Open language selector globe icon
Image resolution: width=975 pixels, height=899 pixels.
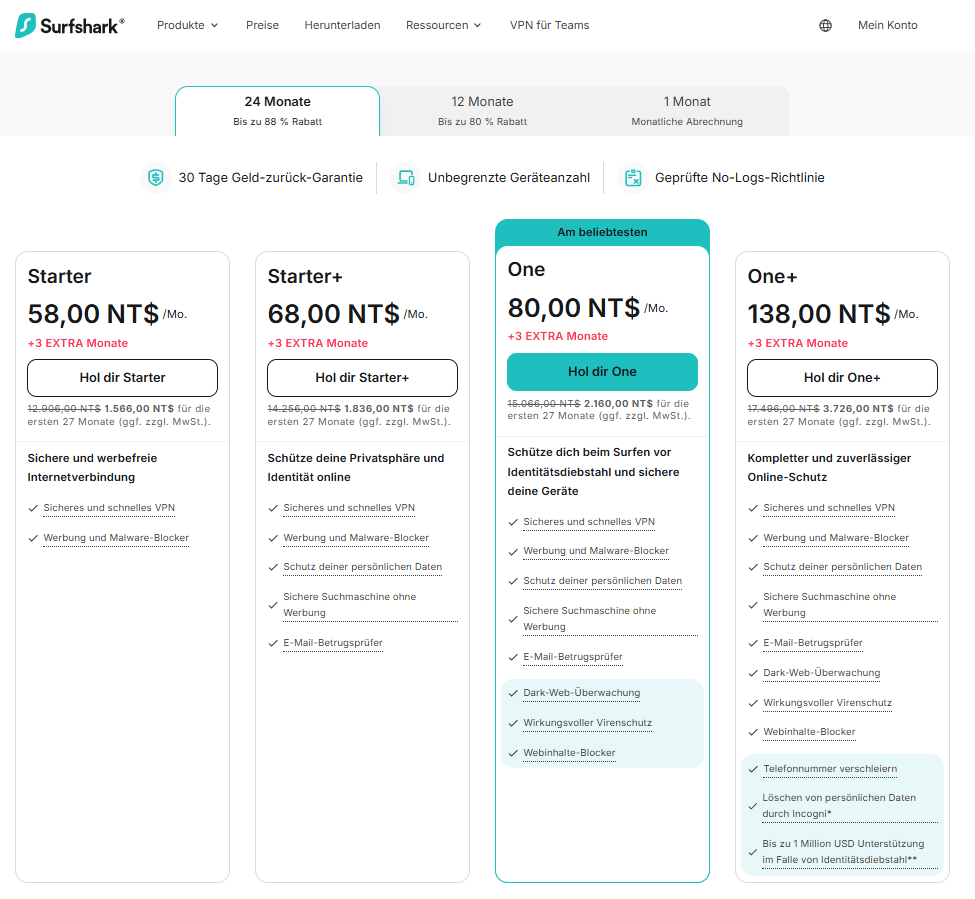point(825,26)
